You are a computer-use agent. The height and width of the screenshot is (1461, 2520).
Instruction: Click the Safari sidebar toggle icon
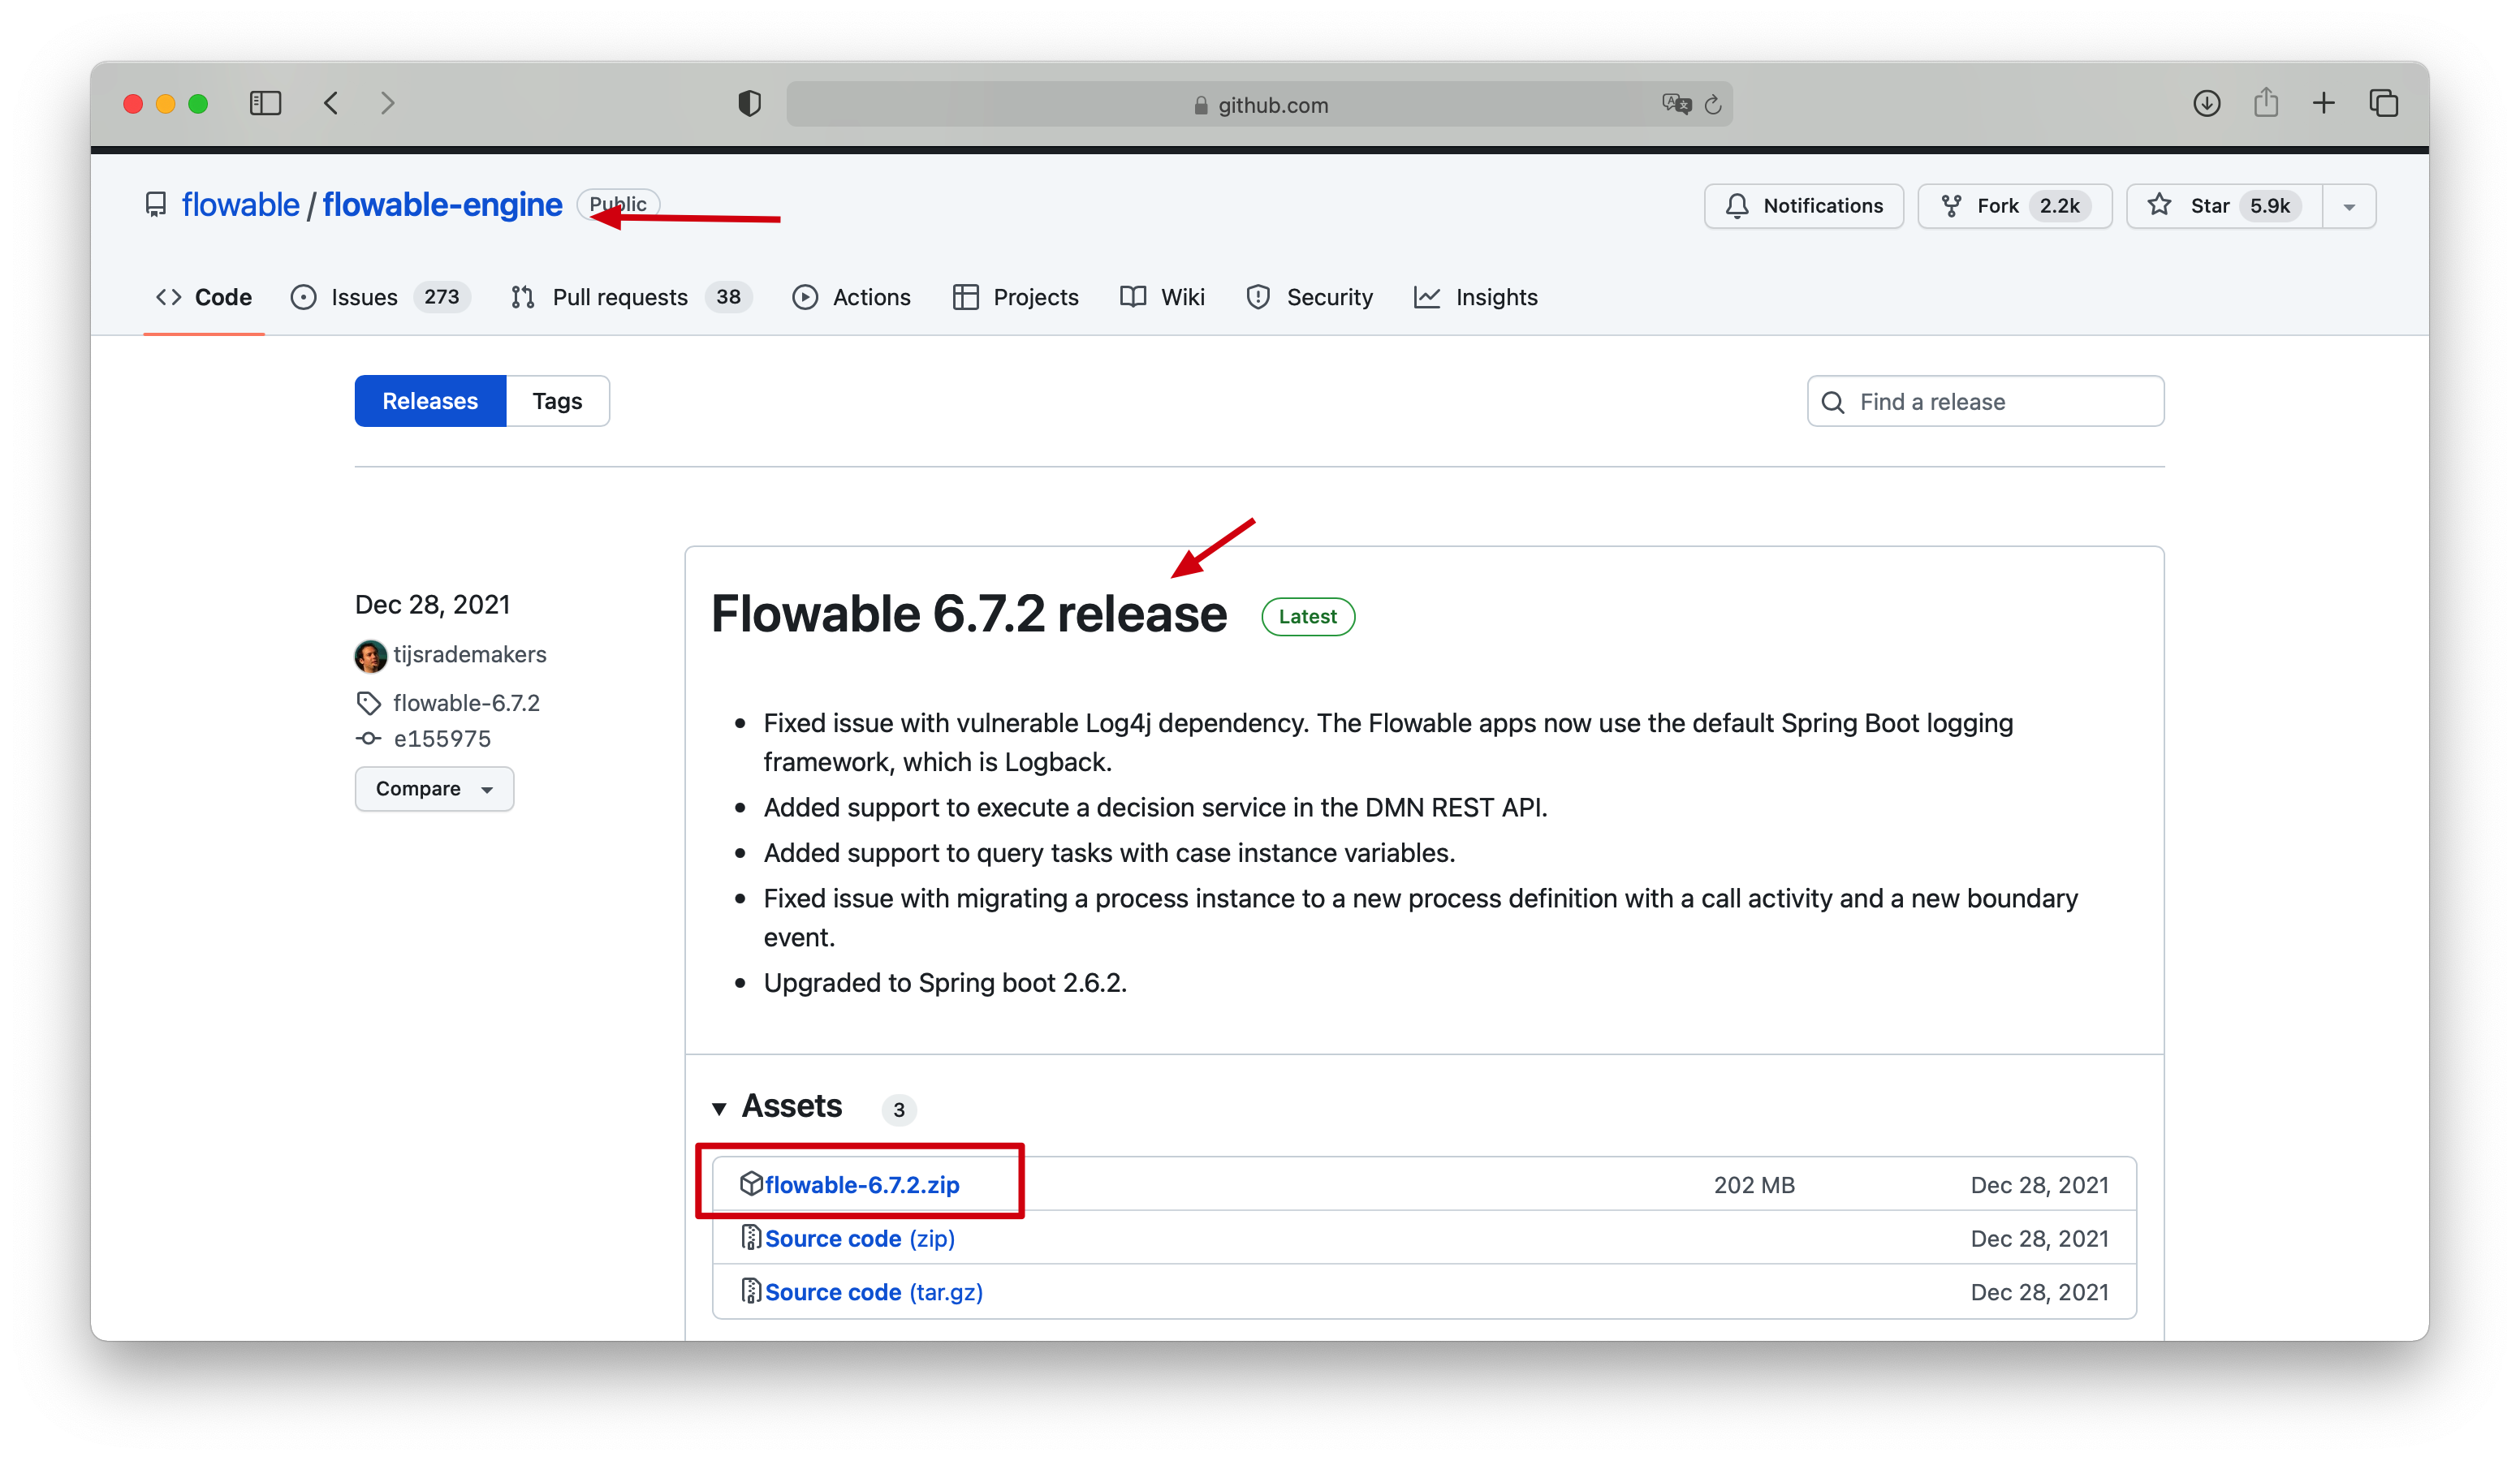tap(265, 103)
